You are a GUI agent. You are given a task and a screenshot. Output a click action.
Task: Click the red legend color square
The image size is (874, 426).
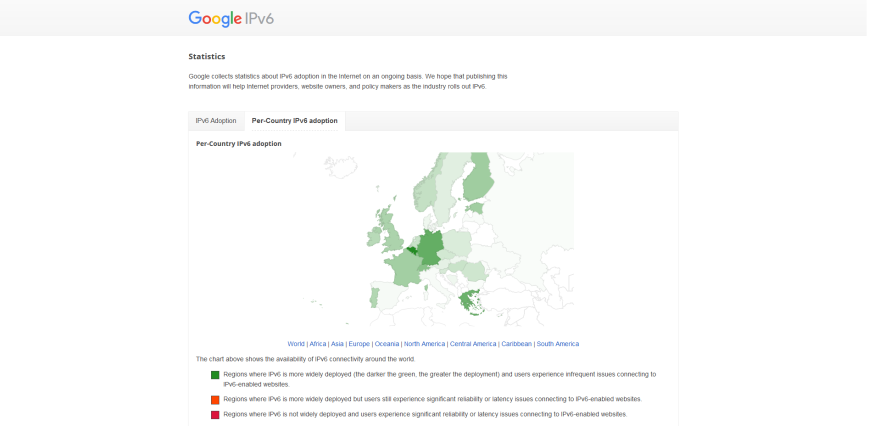pos(215,414)
